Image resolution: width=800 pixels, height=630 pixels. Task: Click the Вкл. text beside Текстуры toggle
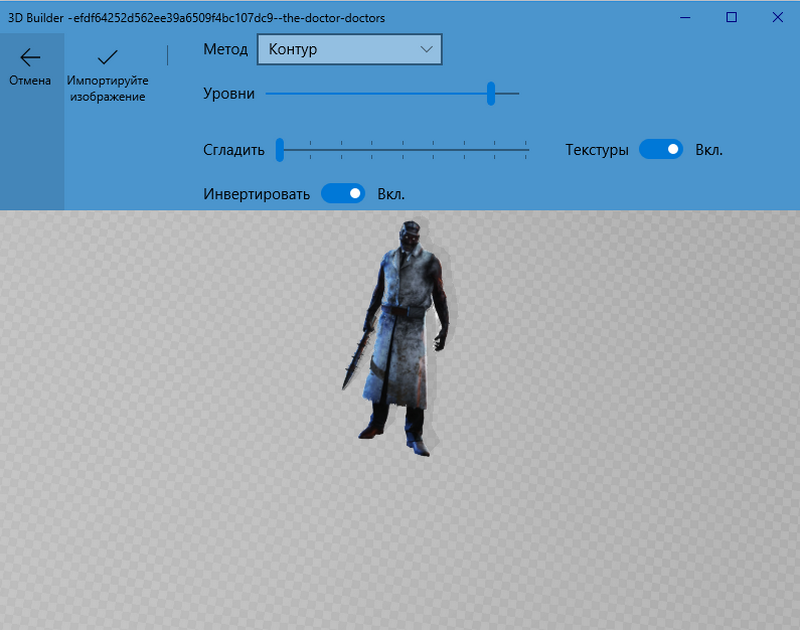pos(709,150)
